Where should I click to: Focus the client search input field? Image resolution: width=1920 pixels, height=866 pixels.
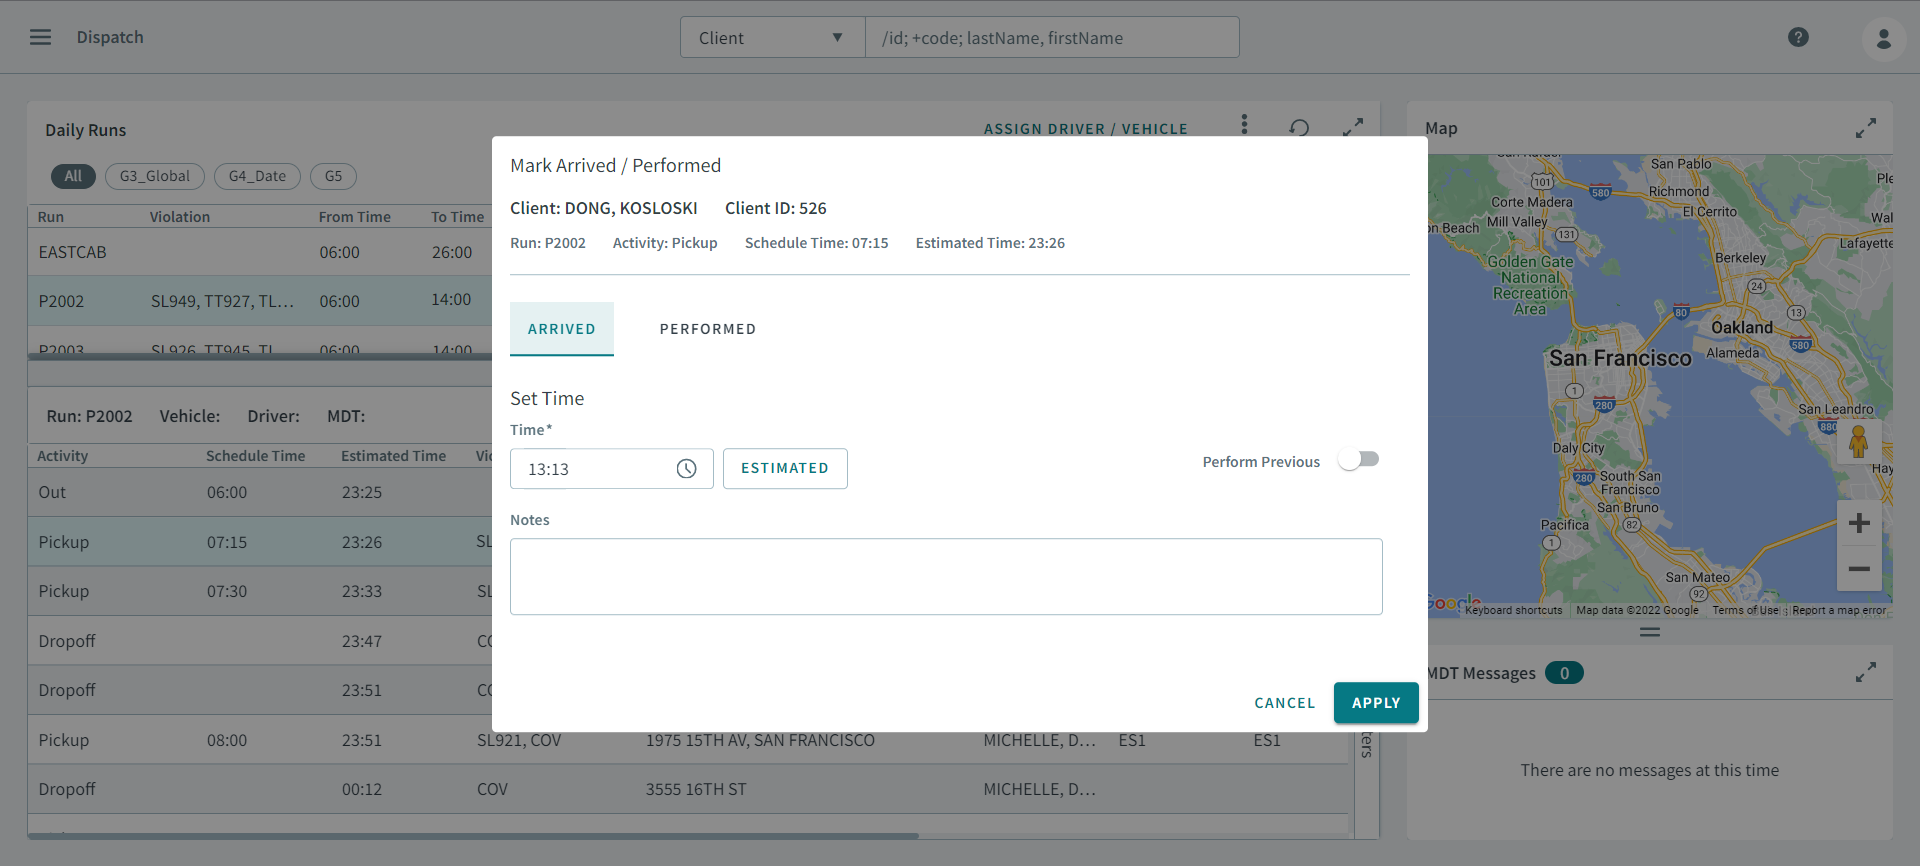click(1052, 38)
